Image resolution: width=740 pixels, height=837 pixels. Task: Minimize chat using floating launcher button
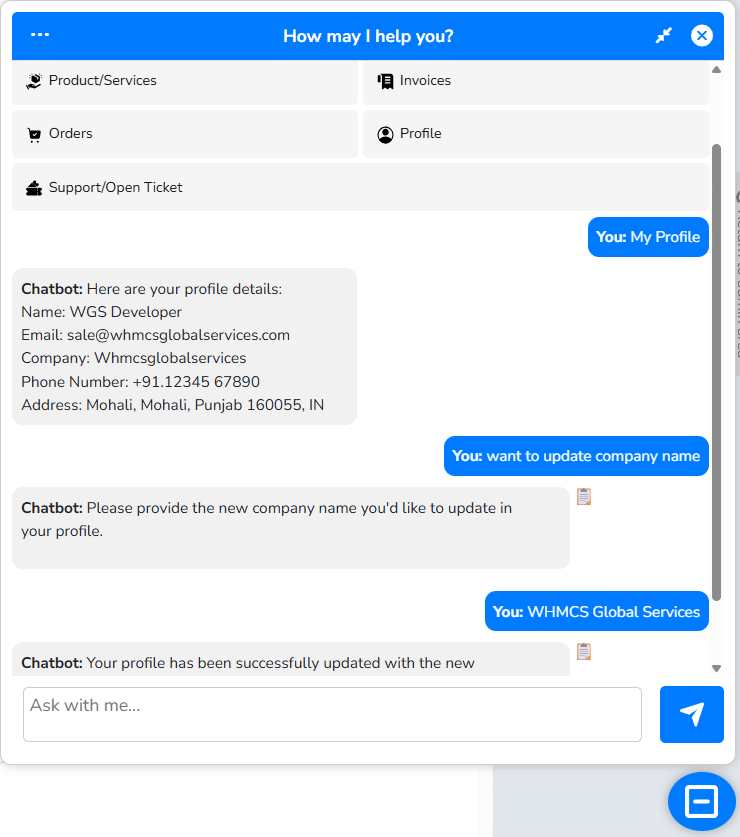(701, 801)
